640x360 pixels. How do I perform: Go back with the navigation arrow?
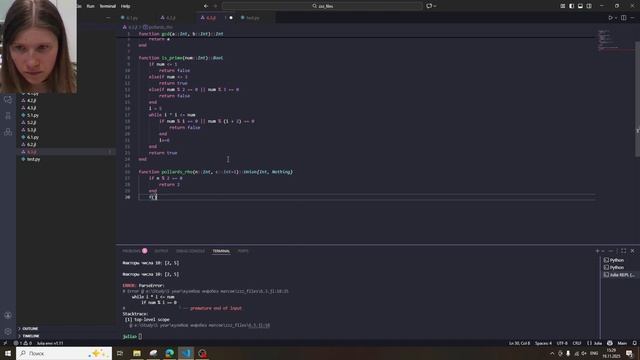tap(206, 6)
